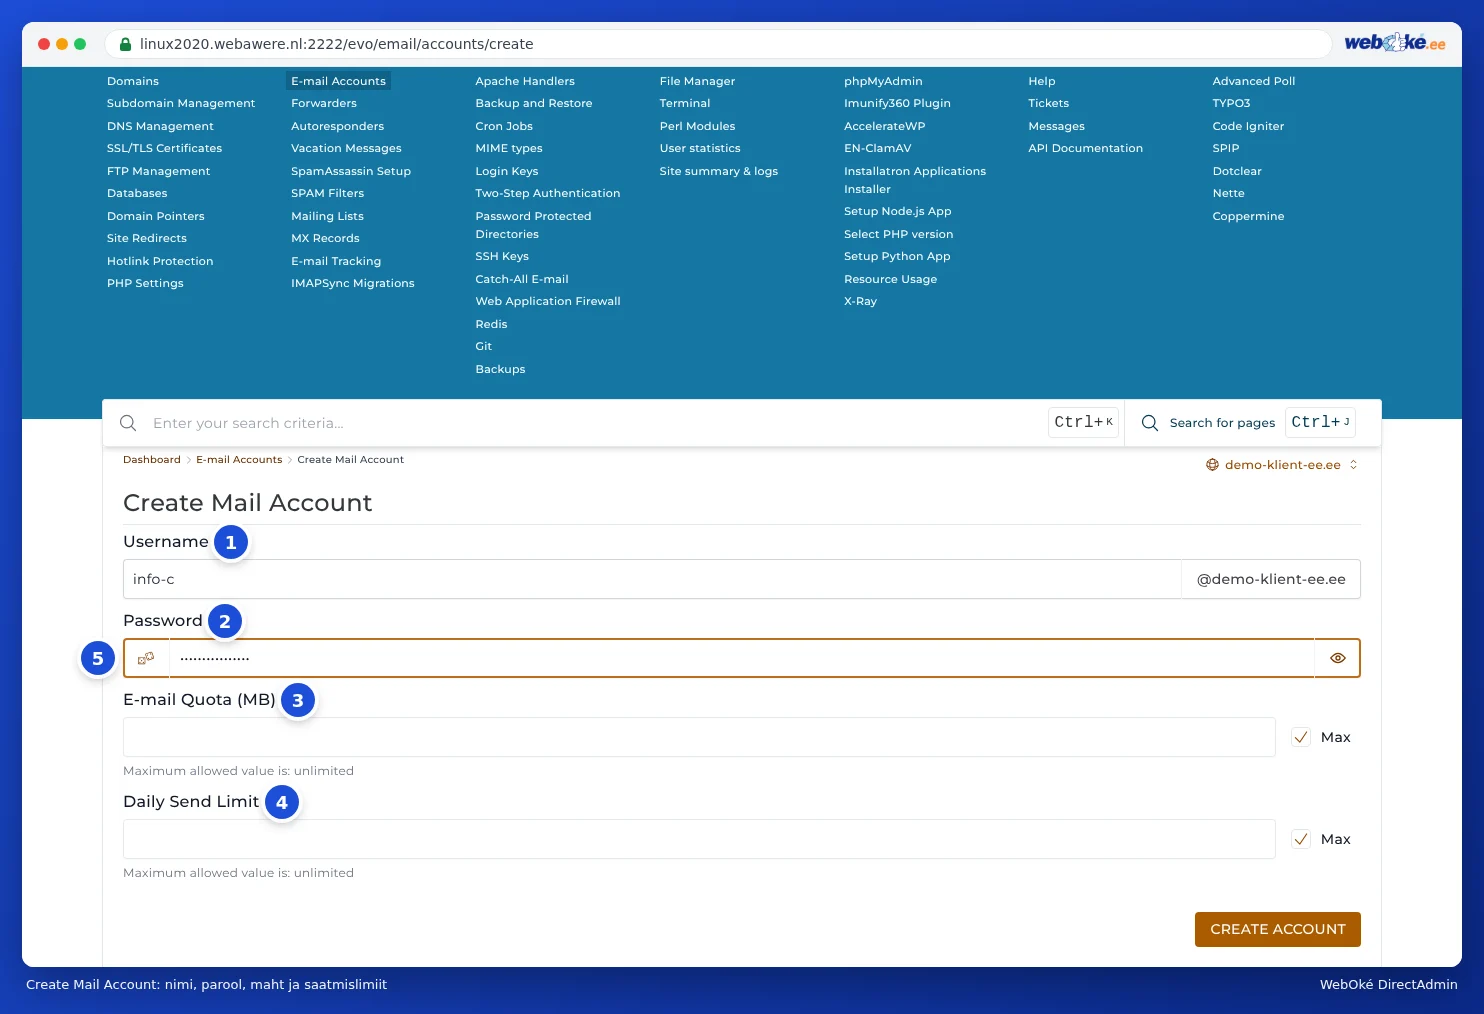
Task: Open Forwarders in the menu
Action: [x=324, y=103]
